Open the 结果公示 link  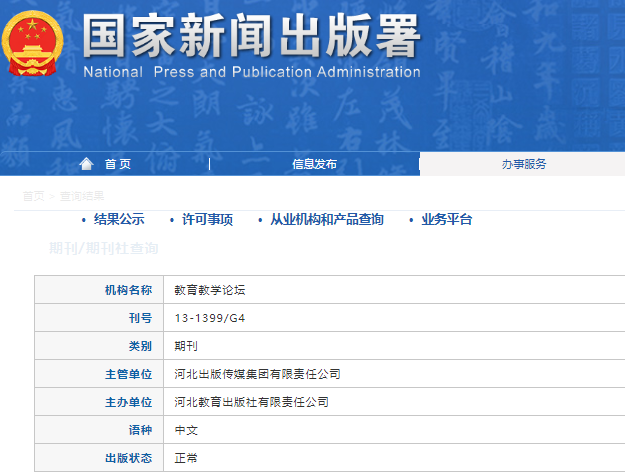119,220
